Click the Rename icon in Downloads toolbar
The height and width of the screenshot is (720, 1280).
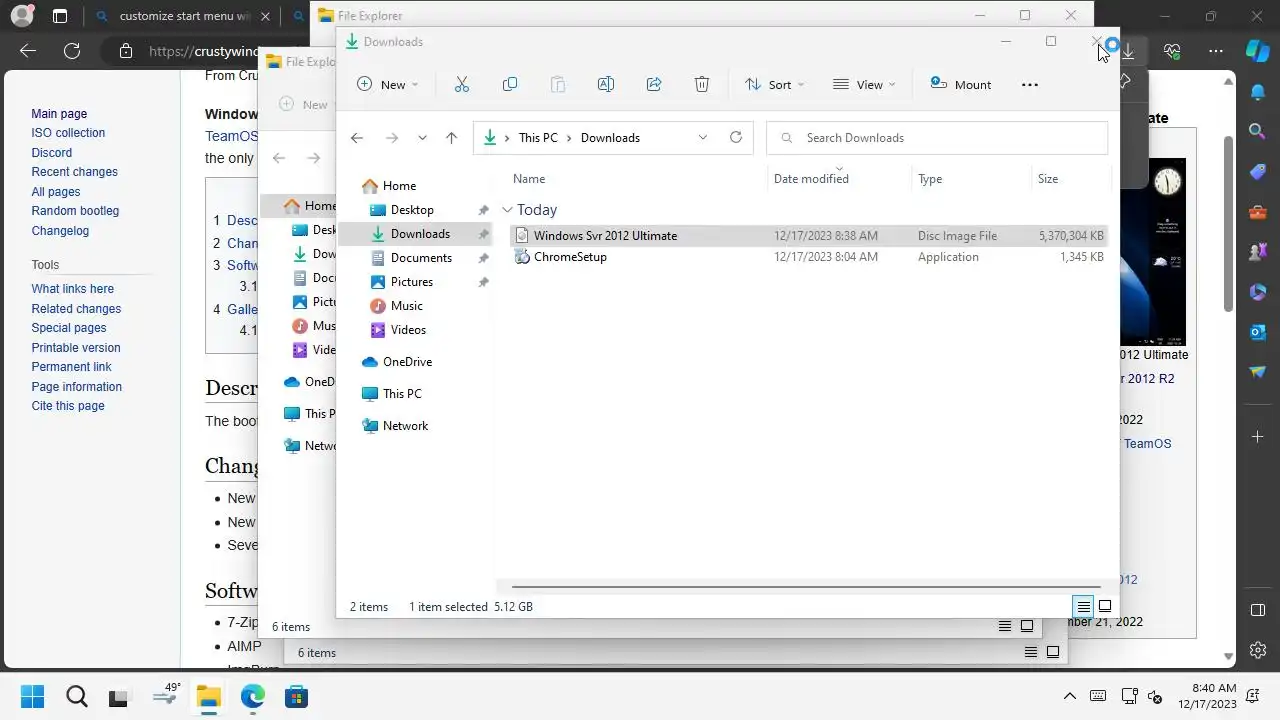pos(606,85)
